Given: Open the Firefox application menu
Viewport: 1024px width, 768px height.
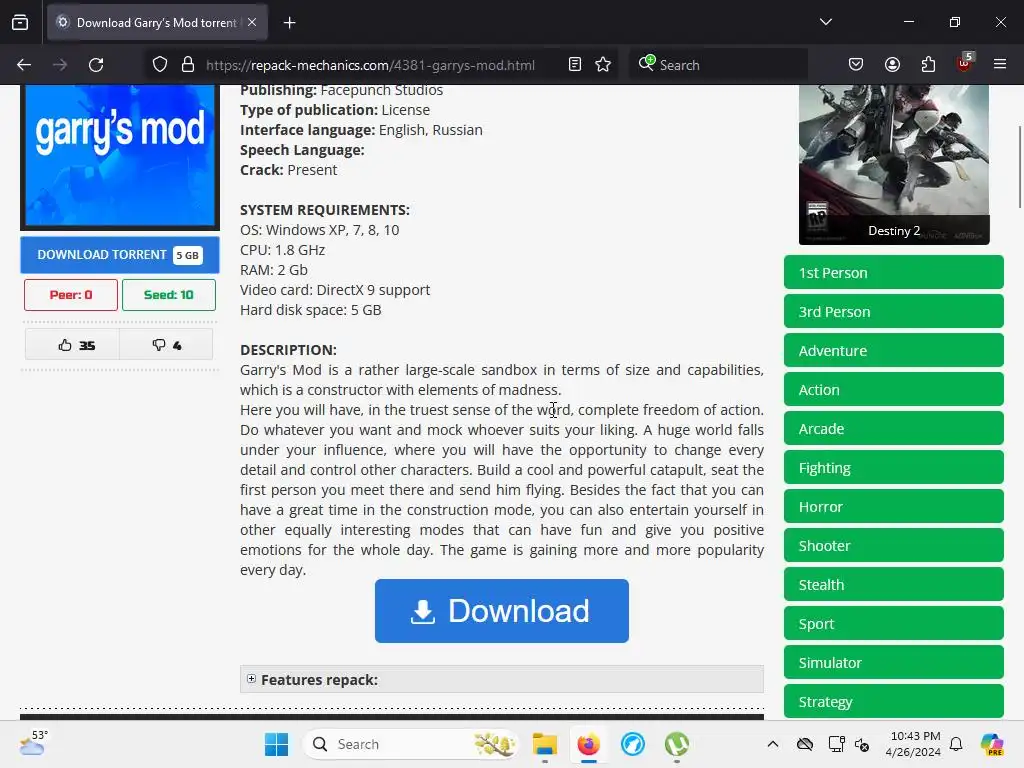Looking at the screenshot, I should 1000,64.
